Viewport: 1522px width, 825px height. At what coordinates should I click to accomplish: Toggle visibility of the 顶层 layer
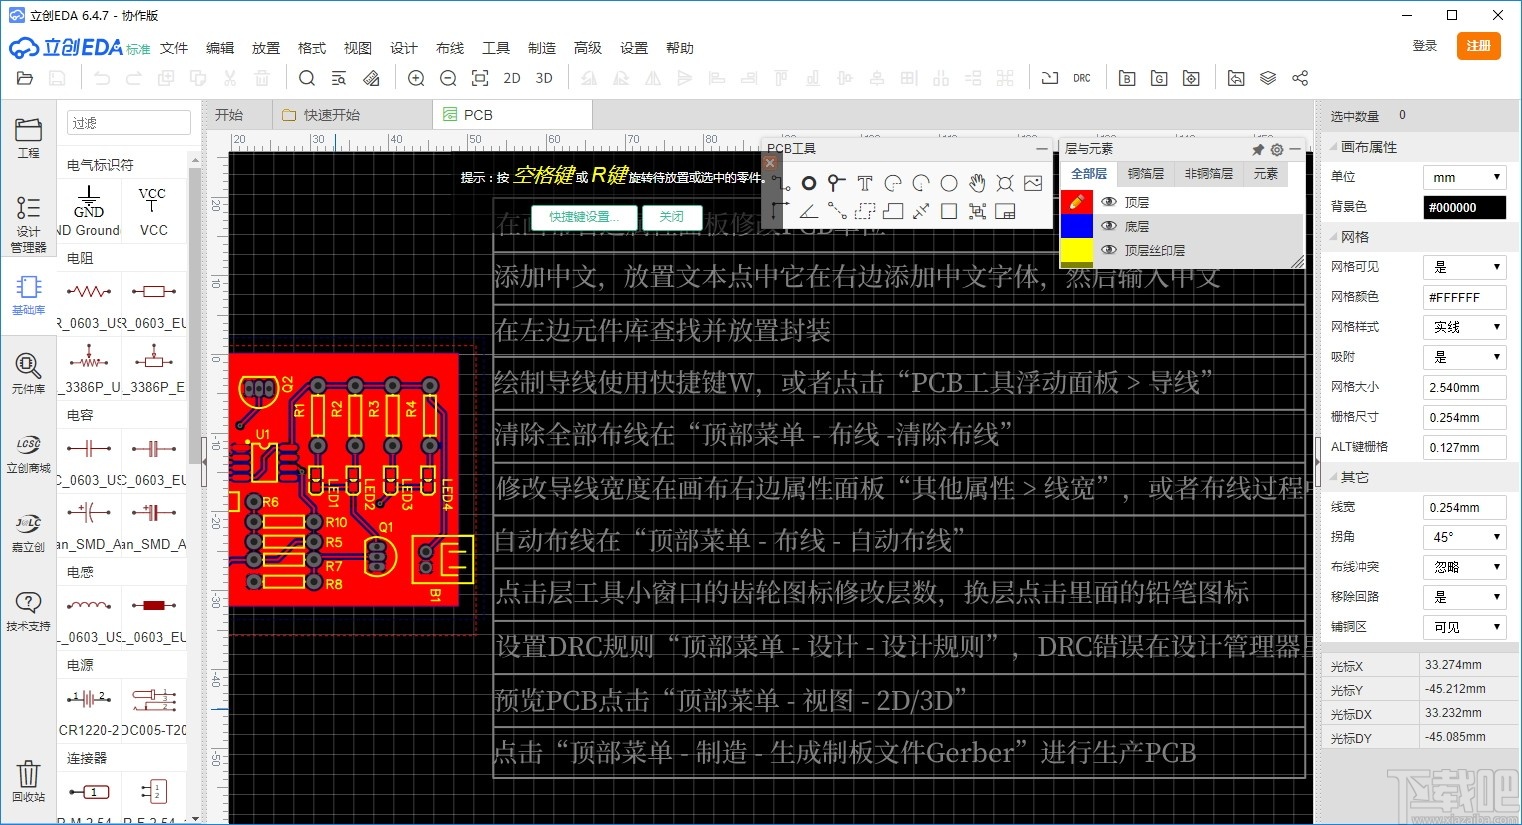click(1109, 201)
